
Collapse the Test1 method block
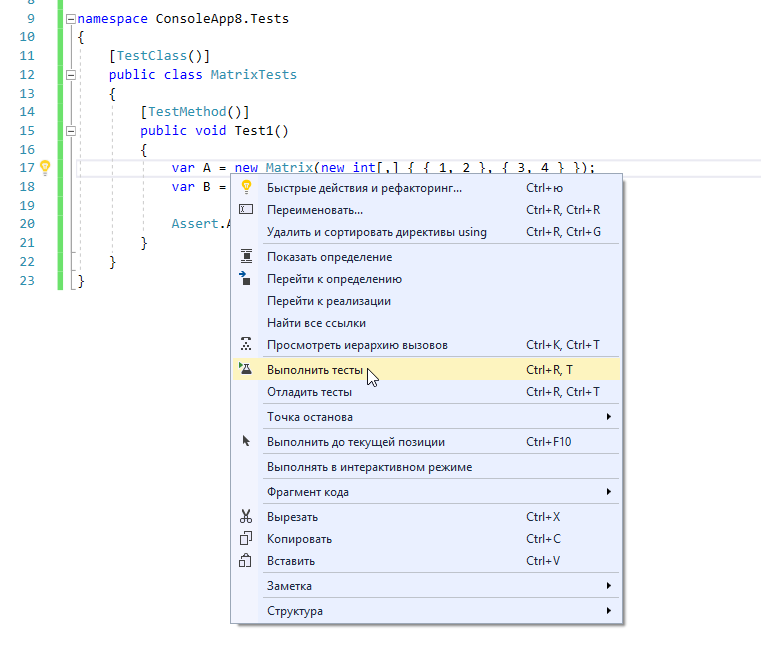point(71,131)
